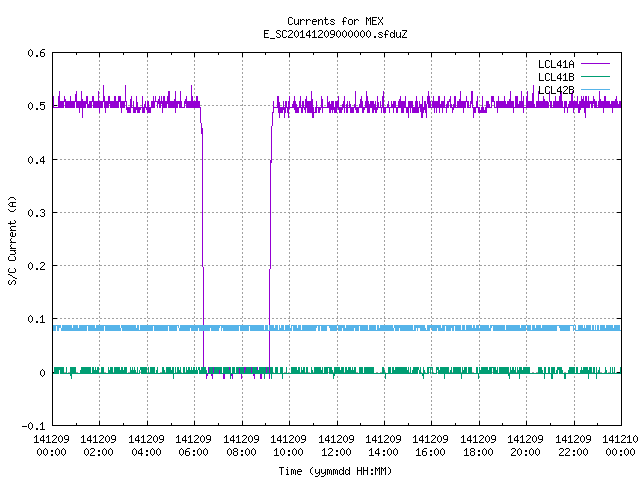
Task: Select the file name E_SC20141209000000.sfduZ
Action: point(335,34)
